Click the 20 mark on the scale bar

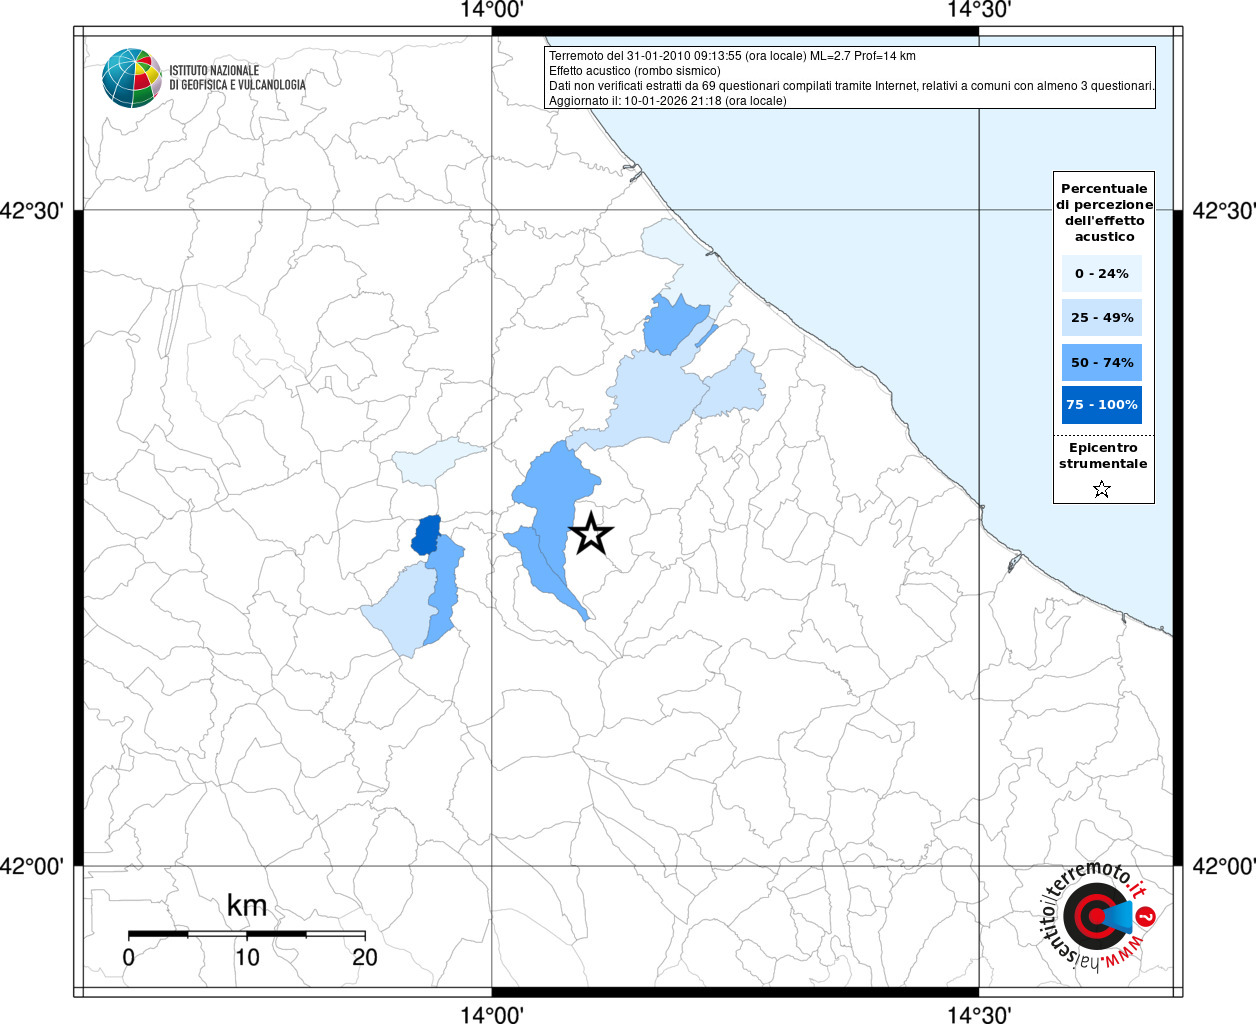365,957
